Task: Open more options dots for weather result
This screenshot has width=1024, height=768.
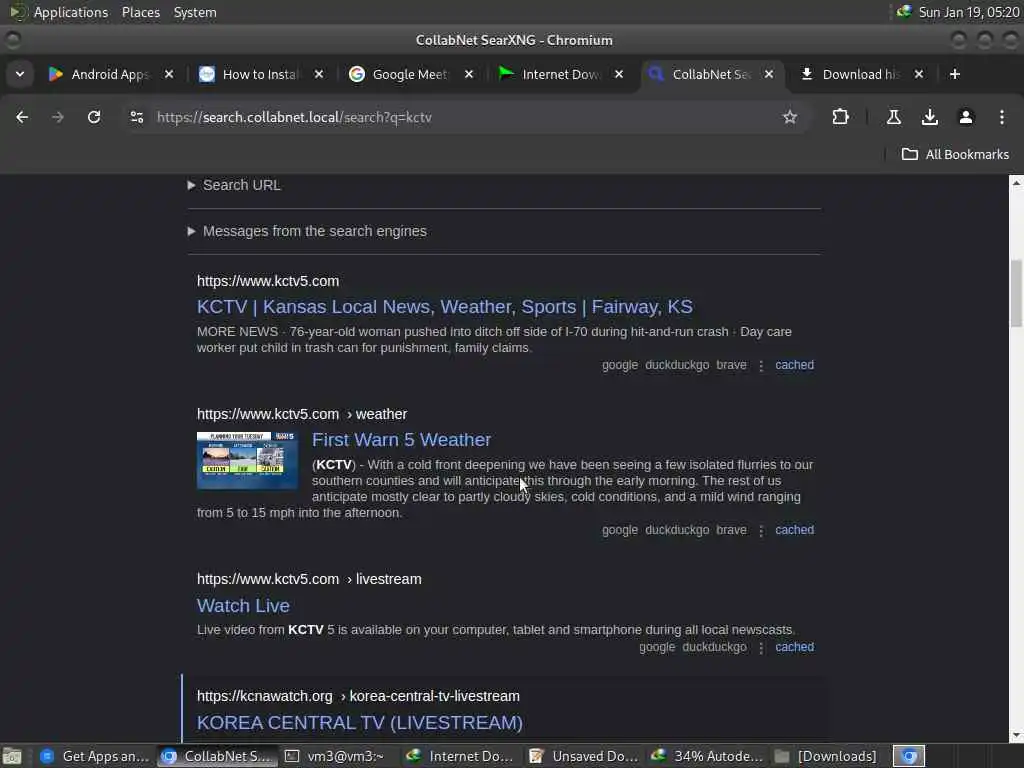Action: pyautogui.click(x=761, y=531)
